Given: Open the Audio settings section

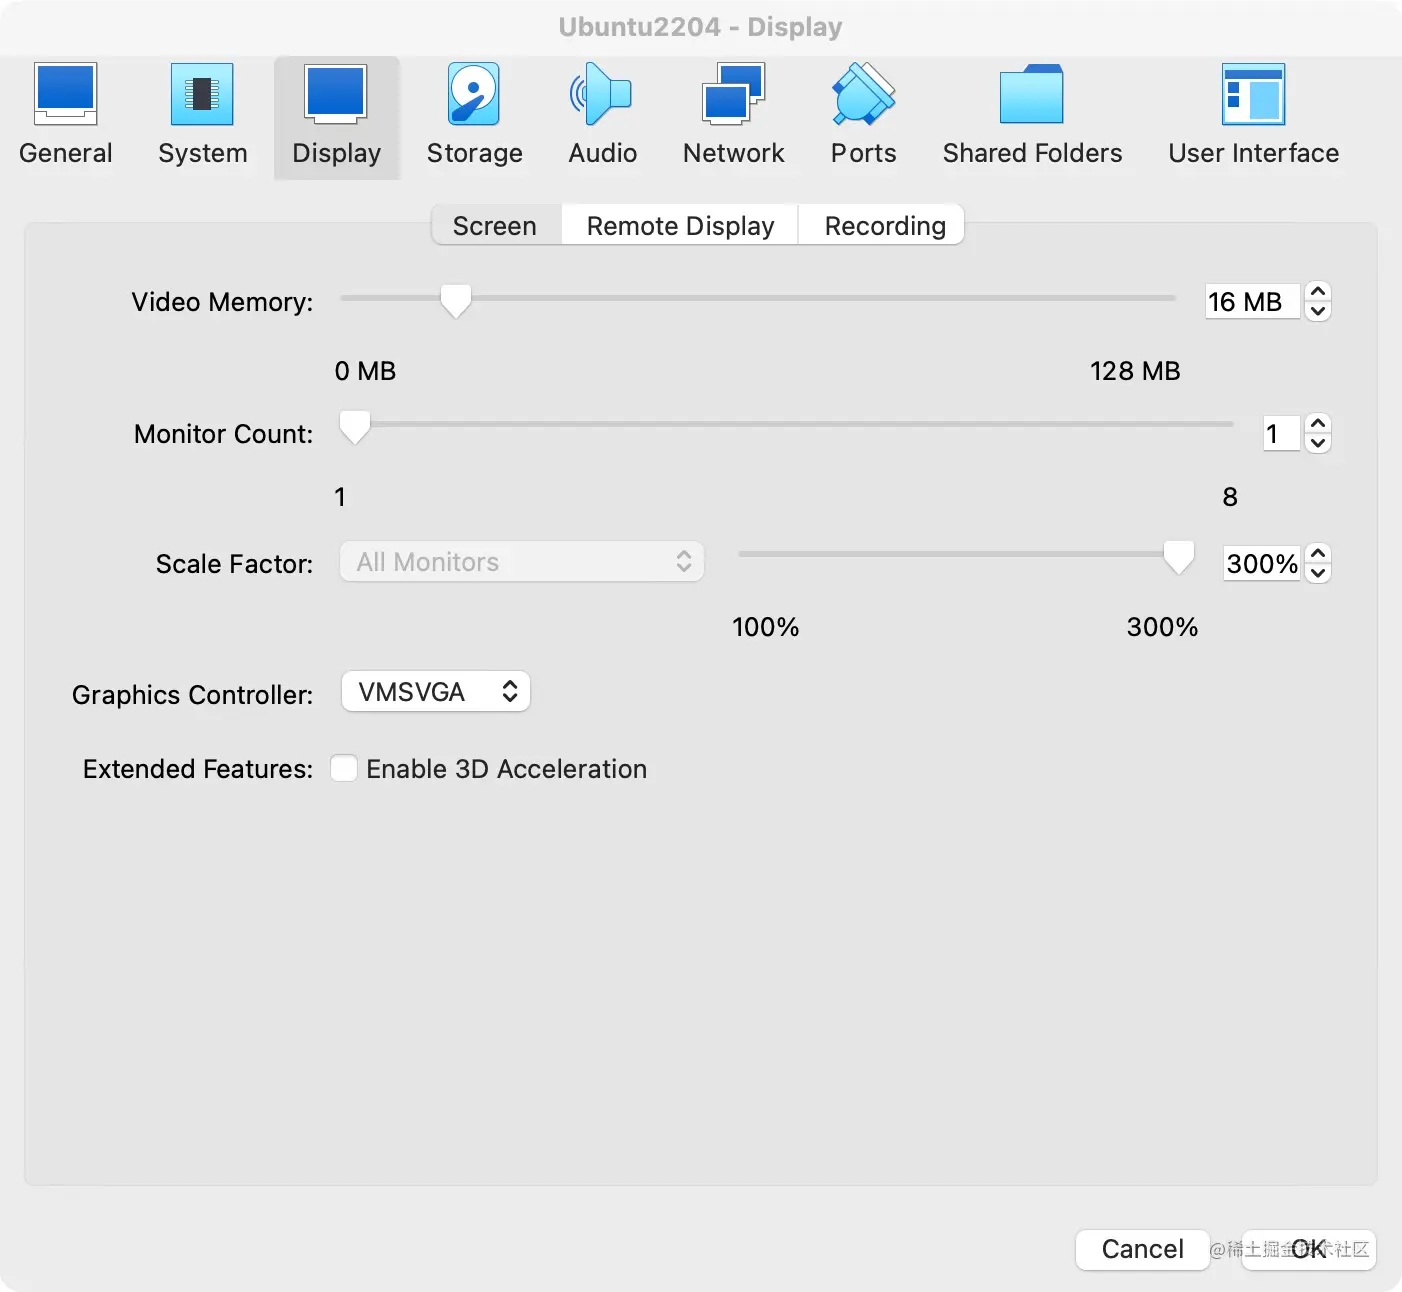Looking at the screenshot, I should [602, 115].
